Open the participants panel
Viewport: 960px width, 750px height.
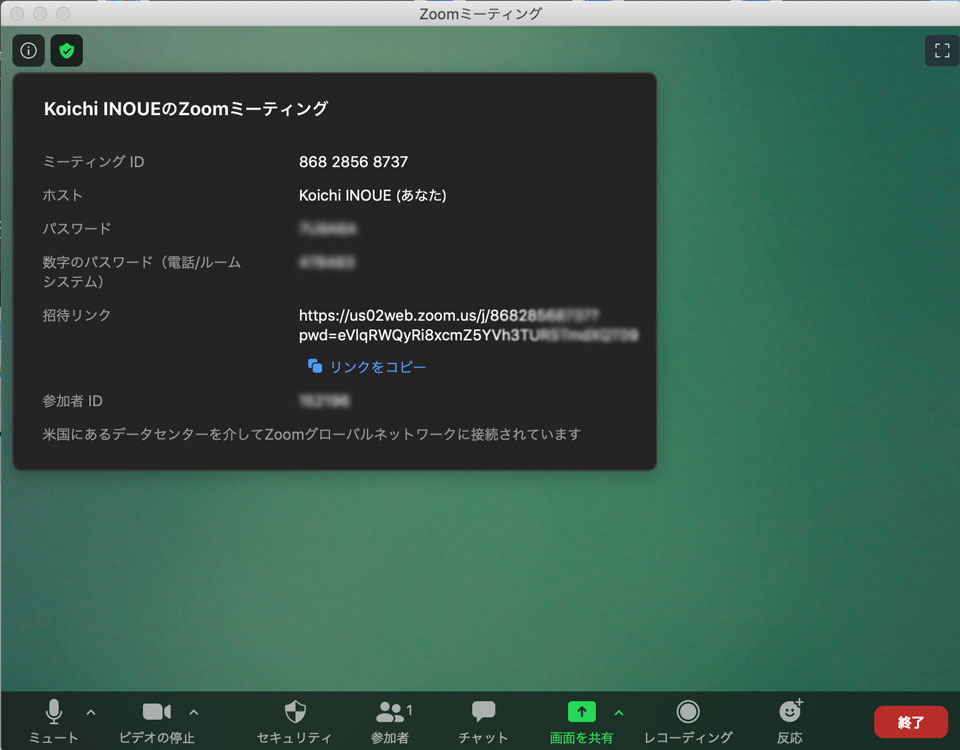[392, 721]
